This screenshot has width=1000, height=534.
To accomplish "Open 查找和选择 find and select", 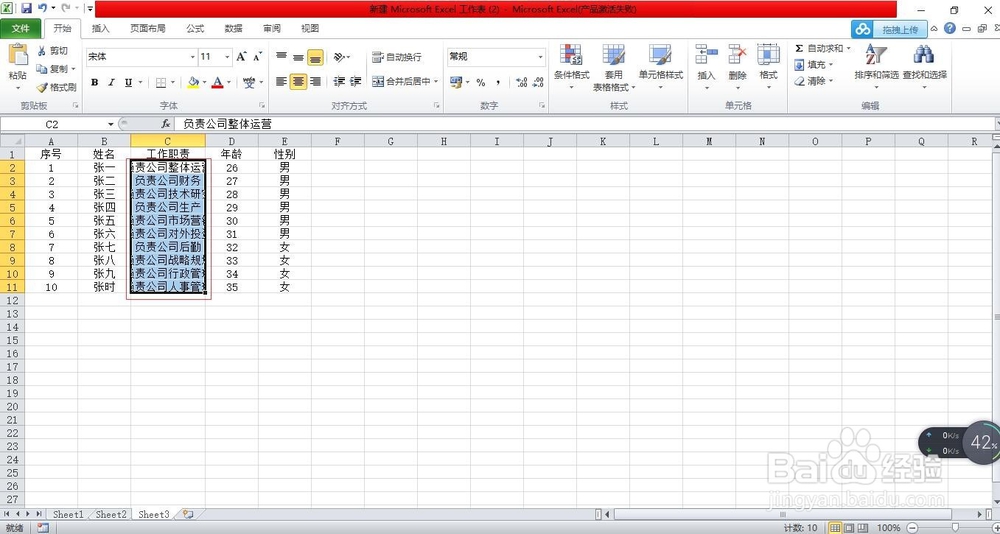I will coord(924,68).
